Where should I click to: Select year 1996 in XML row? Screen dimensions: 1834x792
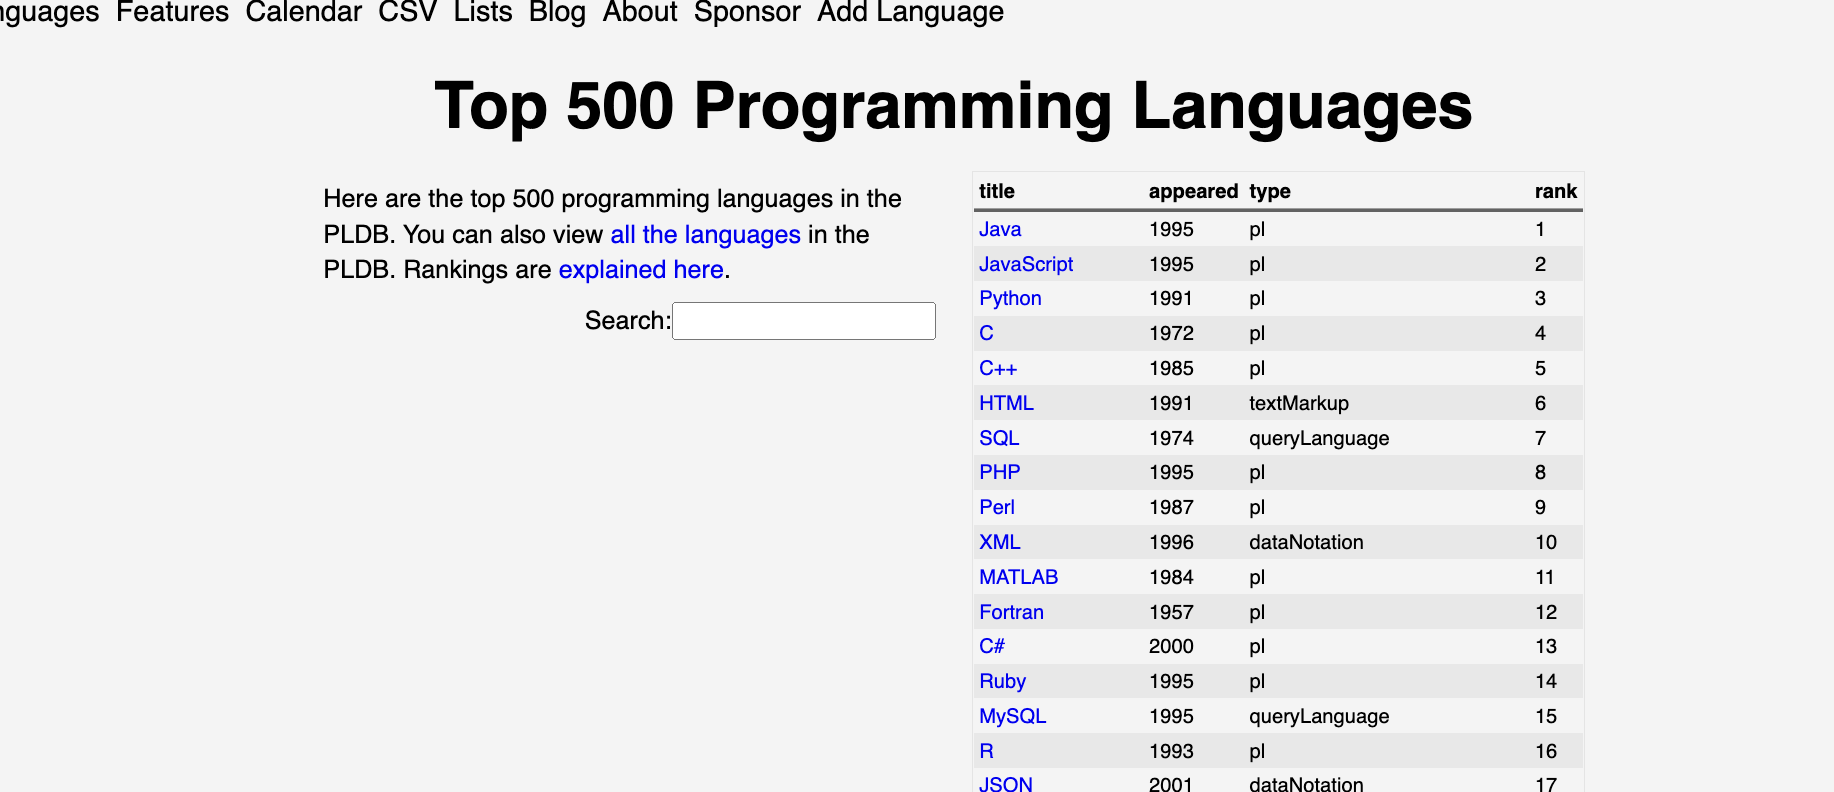(x=1171, y=542)
